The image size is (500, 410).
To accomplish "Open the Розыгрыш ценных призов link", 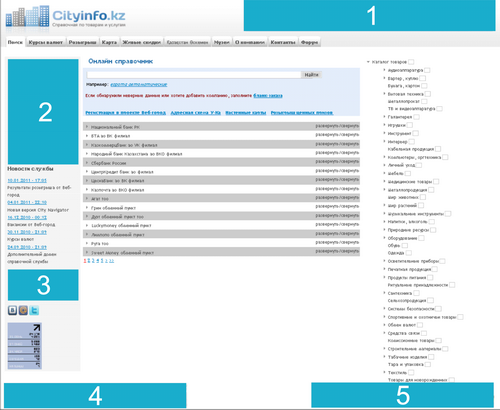I will [302, 113].
